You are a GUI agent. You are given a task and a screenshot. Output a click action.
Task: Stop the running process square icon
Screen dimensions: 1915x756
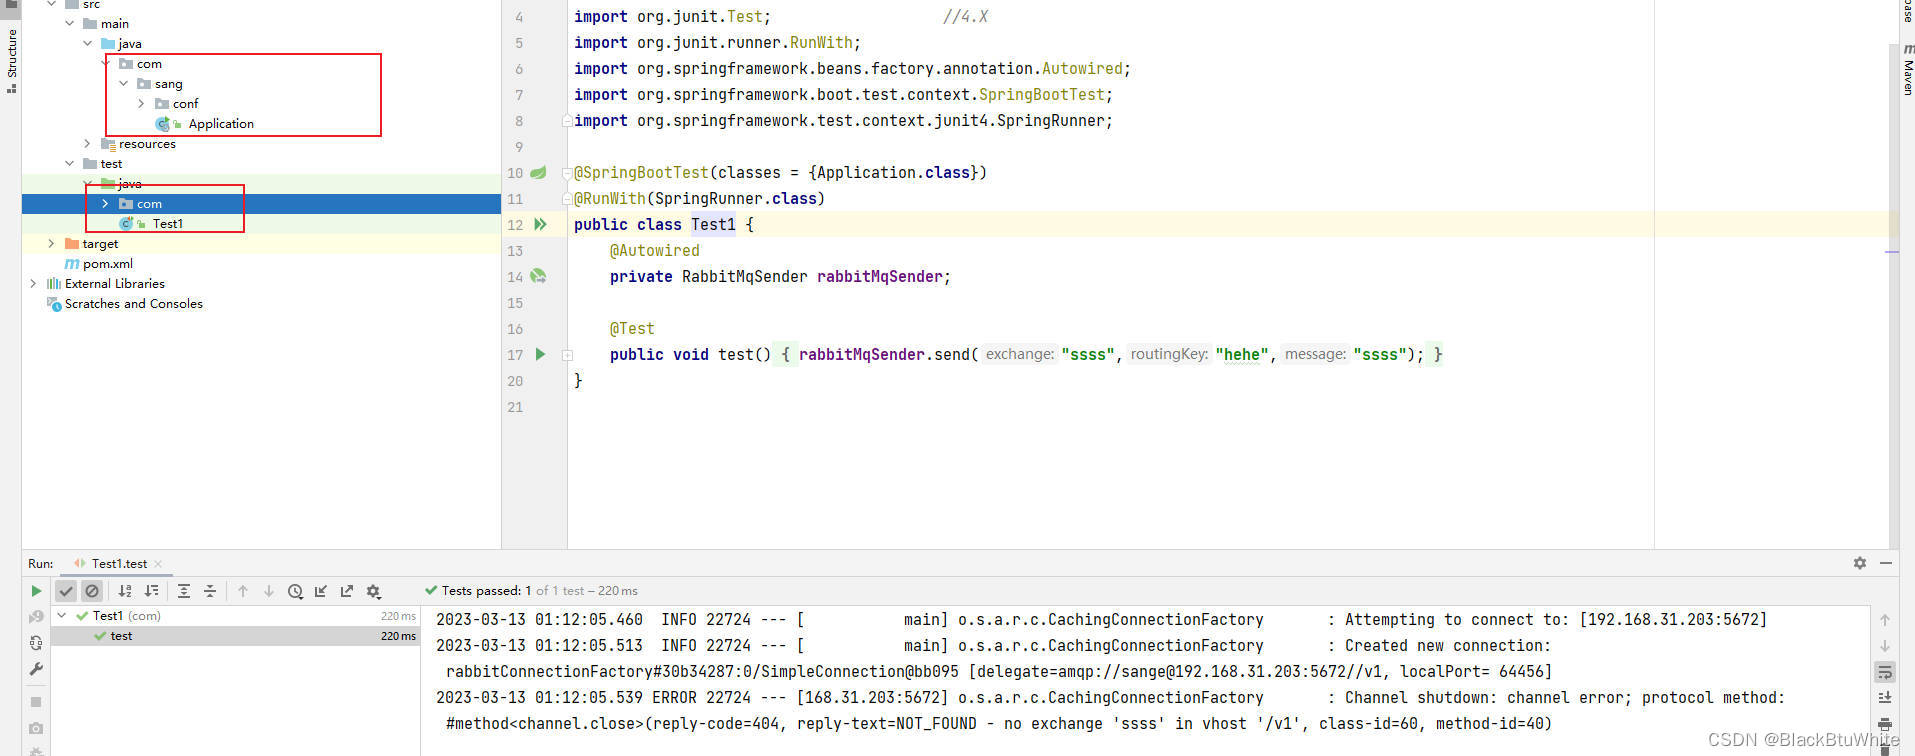36,702
